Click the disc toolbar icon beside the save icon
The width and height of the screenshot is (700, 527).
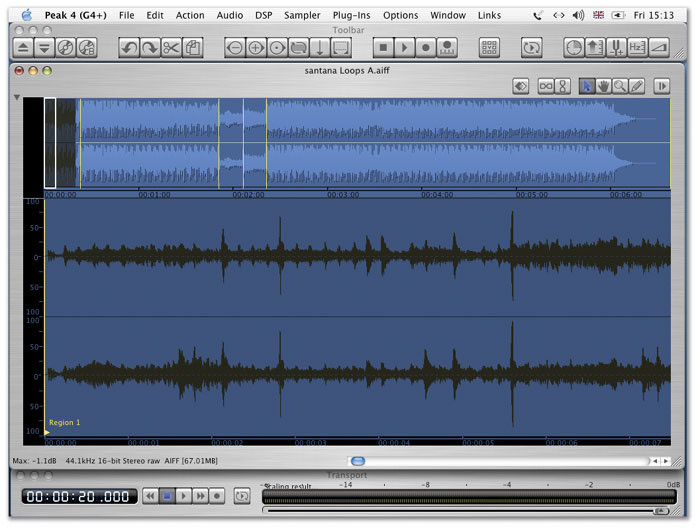pos(66,48)
